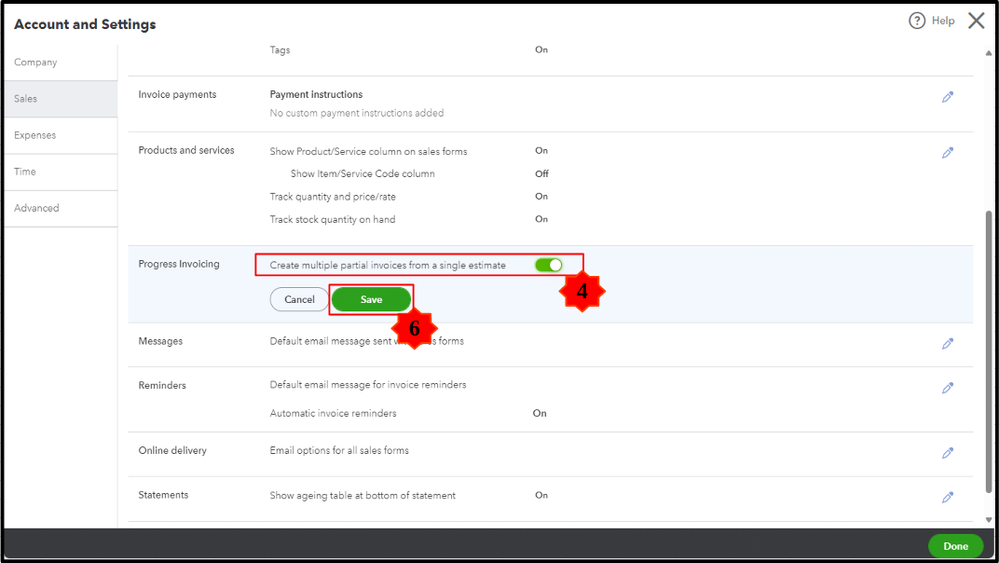Open Reminders section edit pencil
The image size is (999, 563).
[947, 388]
